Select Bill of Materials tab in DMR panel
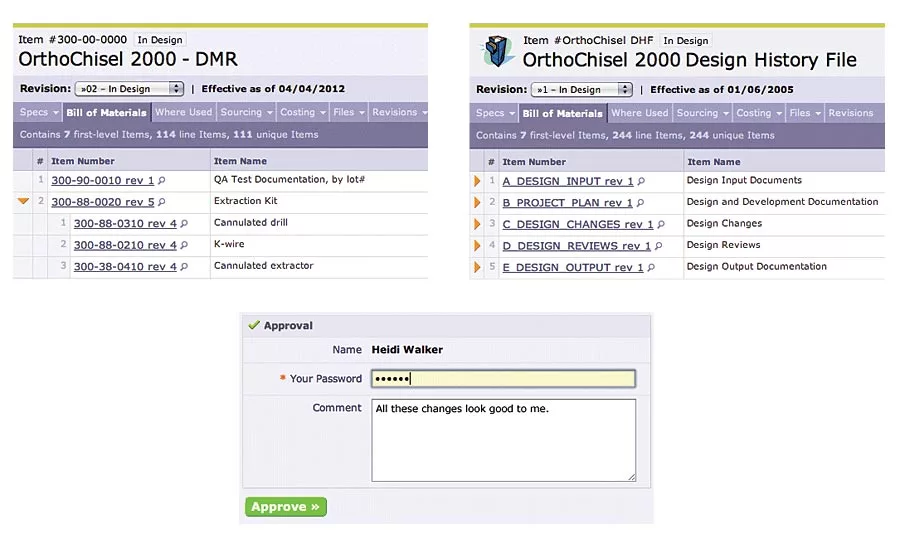The image size is (900, 550). point(106,113)
